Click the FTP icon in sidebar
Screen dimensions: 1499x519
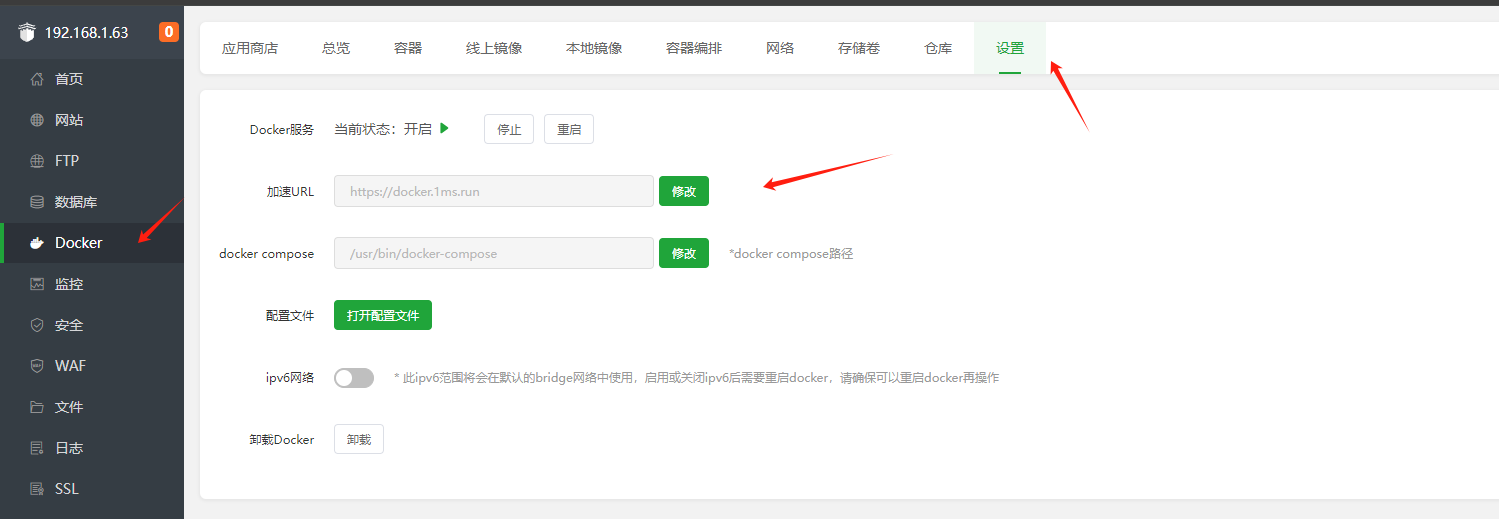37,161
